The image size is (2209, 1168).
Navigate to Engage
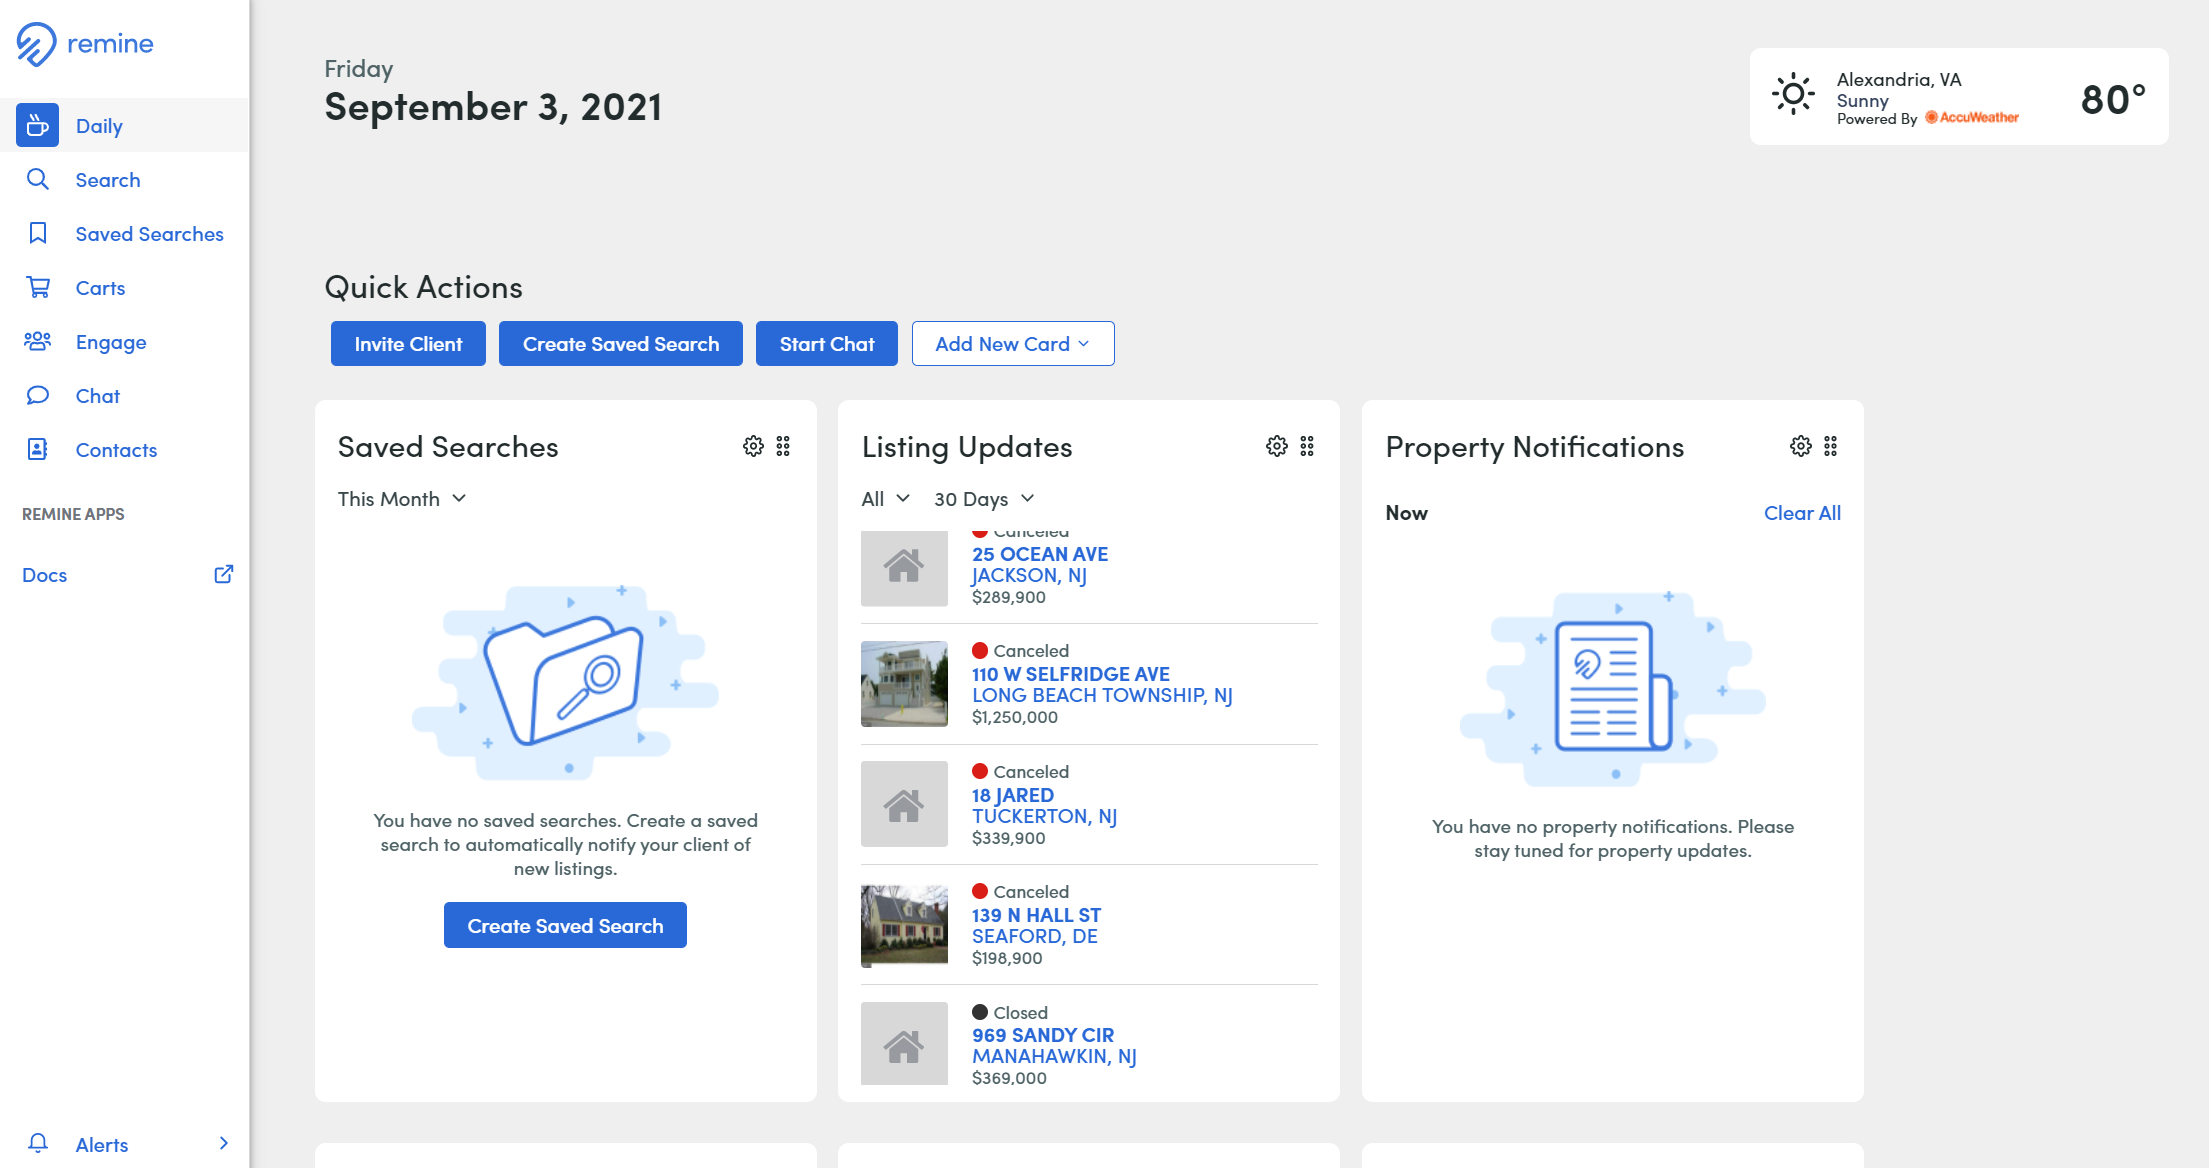point(125,341)
